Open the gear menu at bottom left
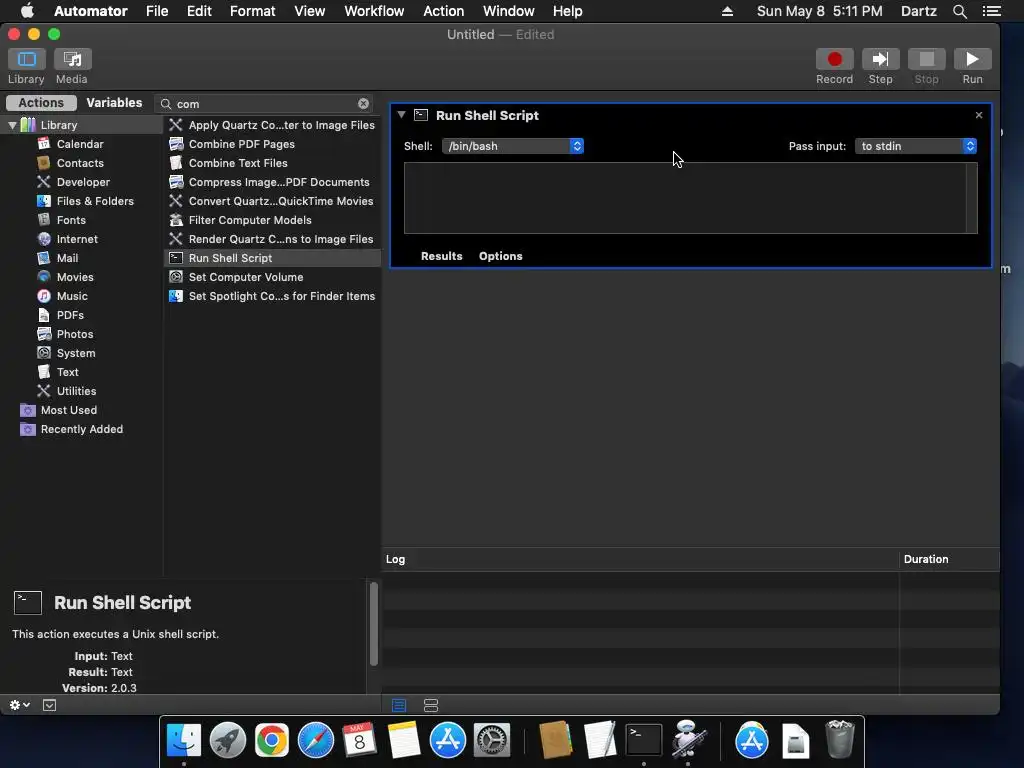 tap(20, 705)
